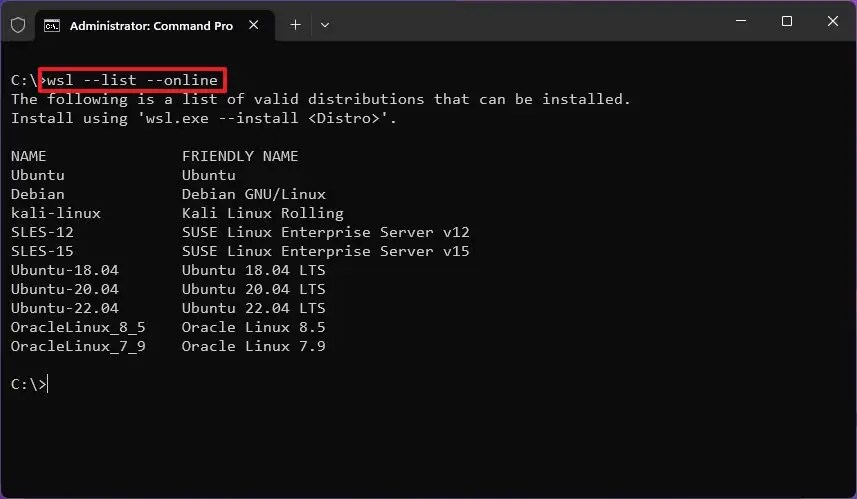Viewport: 857px width, 499px height.
Task: Click 'SLES-12' distribution name
Action: 42,232
